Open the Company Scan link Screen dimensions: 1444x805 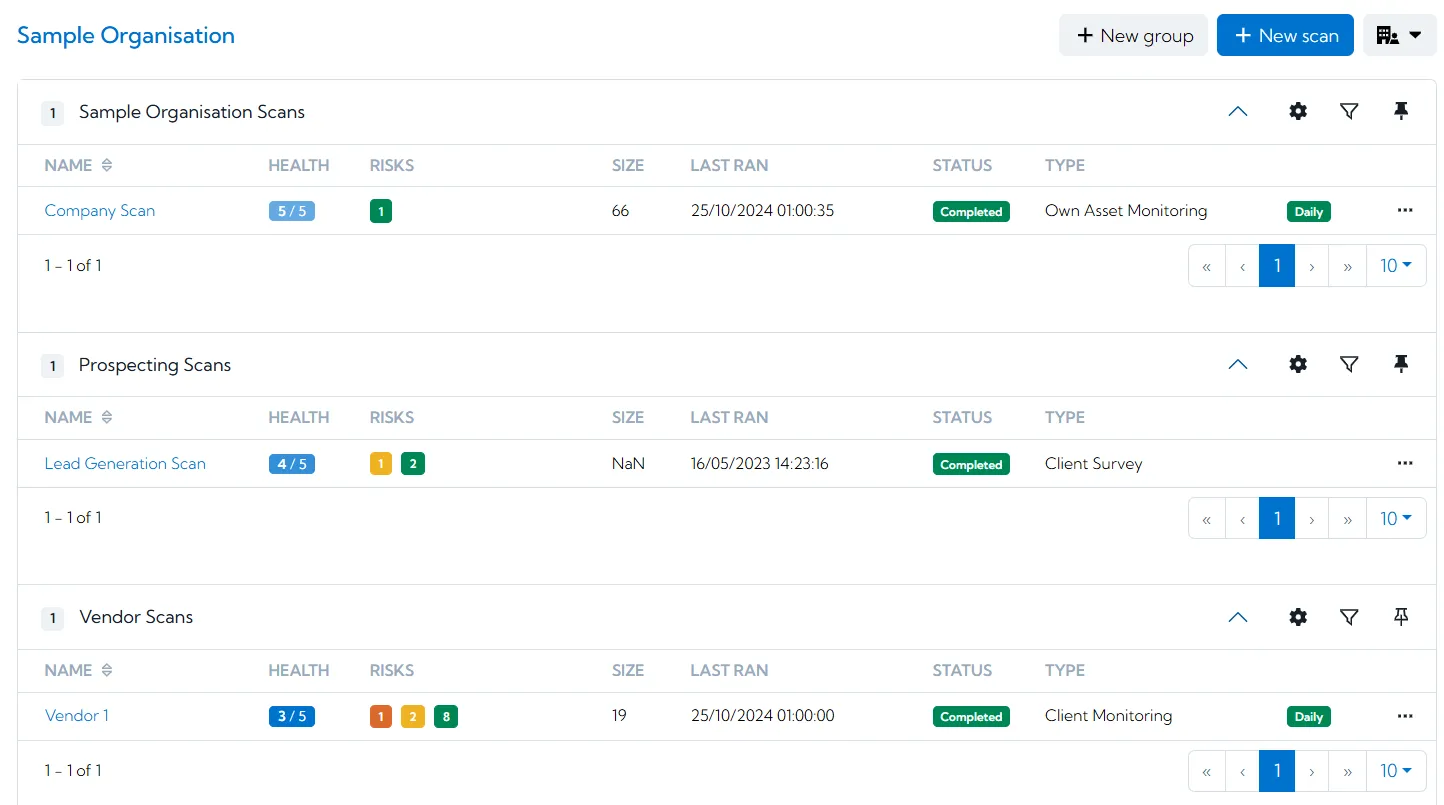tap(100, 211)
